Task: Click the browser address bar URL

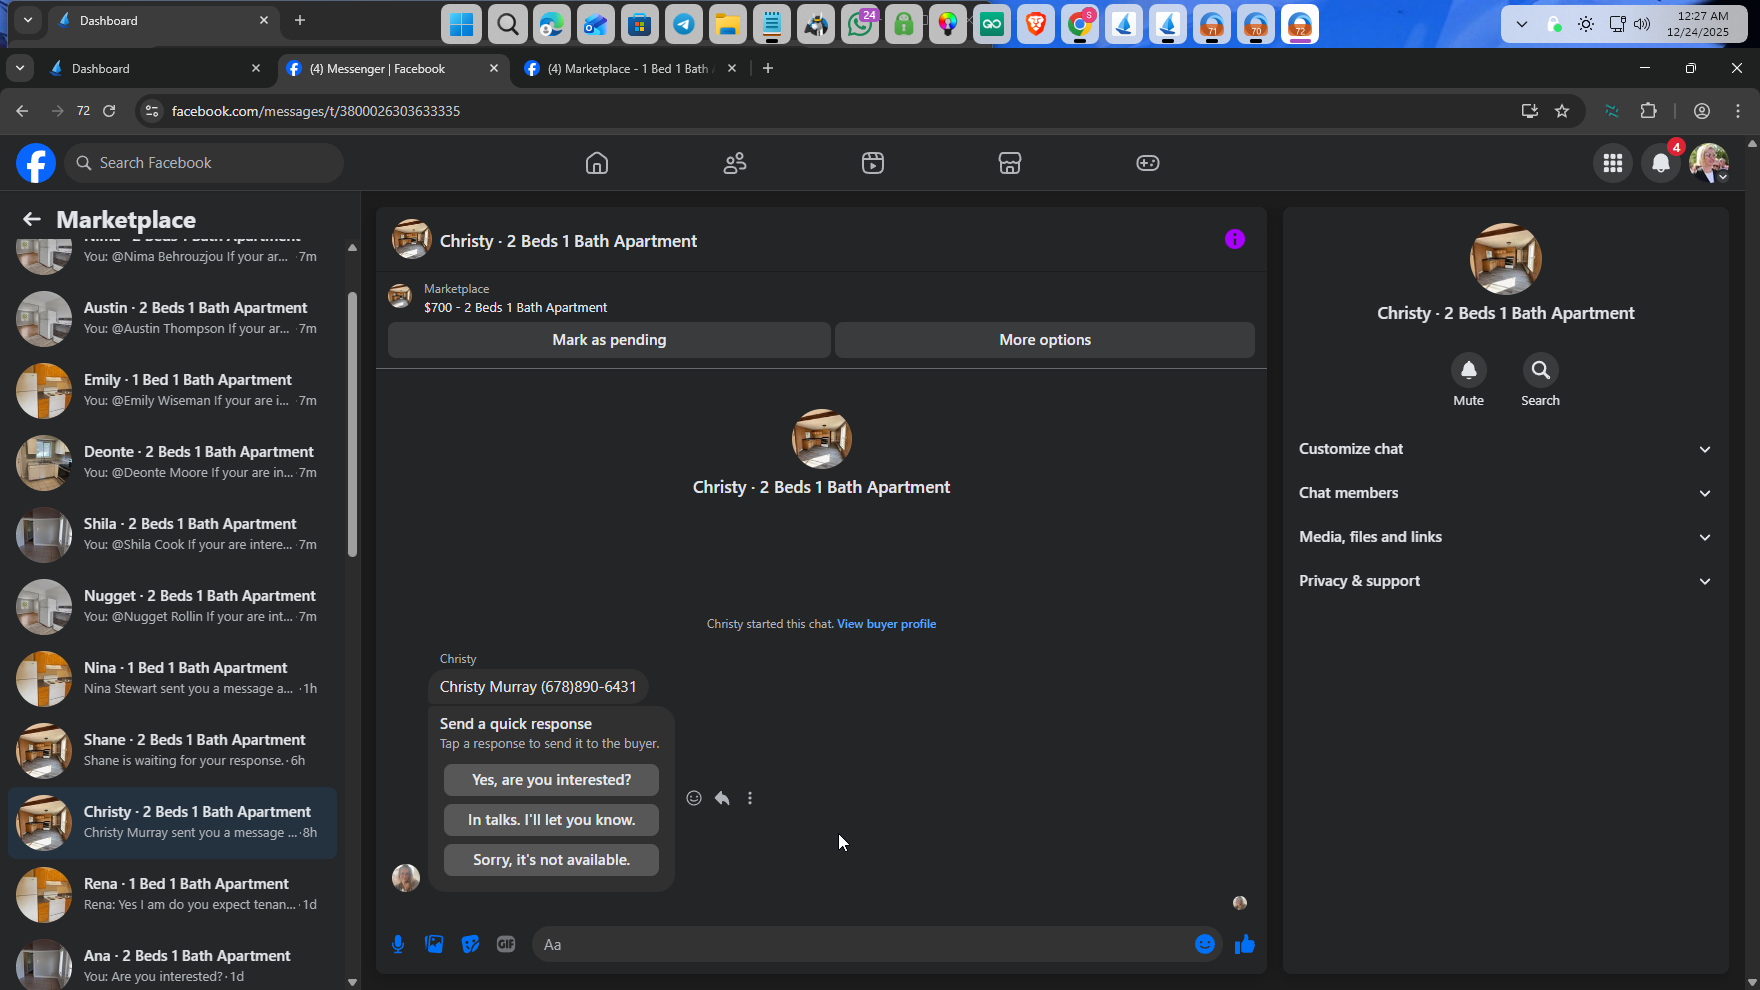Action: (x=316, y=111)
